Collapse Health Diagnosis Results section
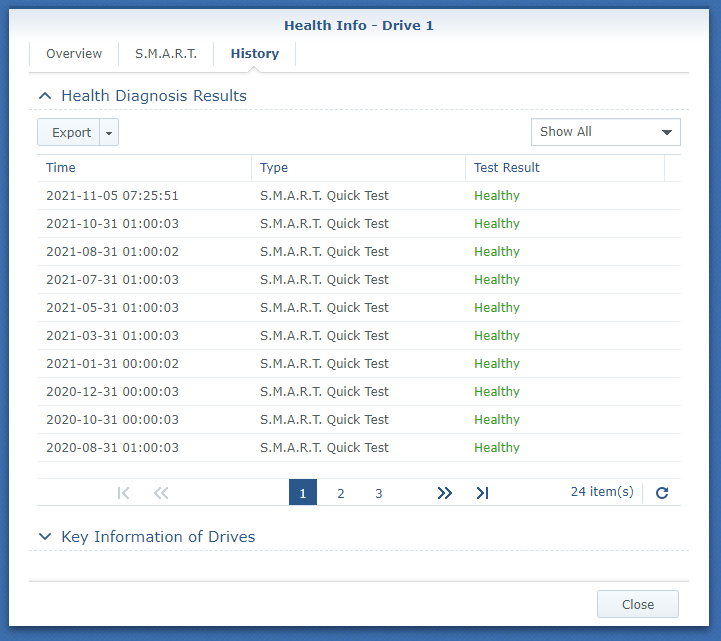The height and width of the screenshot is (641, 721). (x=45, y=96)
